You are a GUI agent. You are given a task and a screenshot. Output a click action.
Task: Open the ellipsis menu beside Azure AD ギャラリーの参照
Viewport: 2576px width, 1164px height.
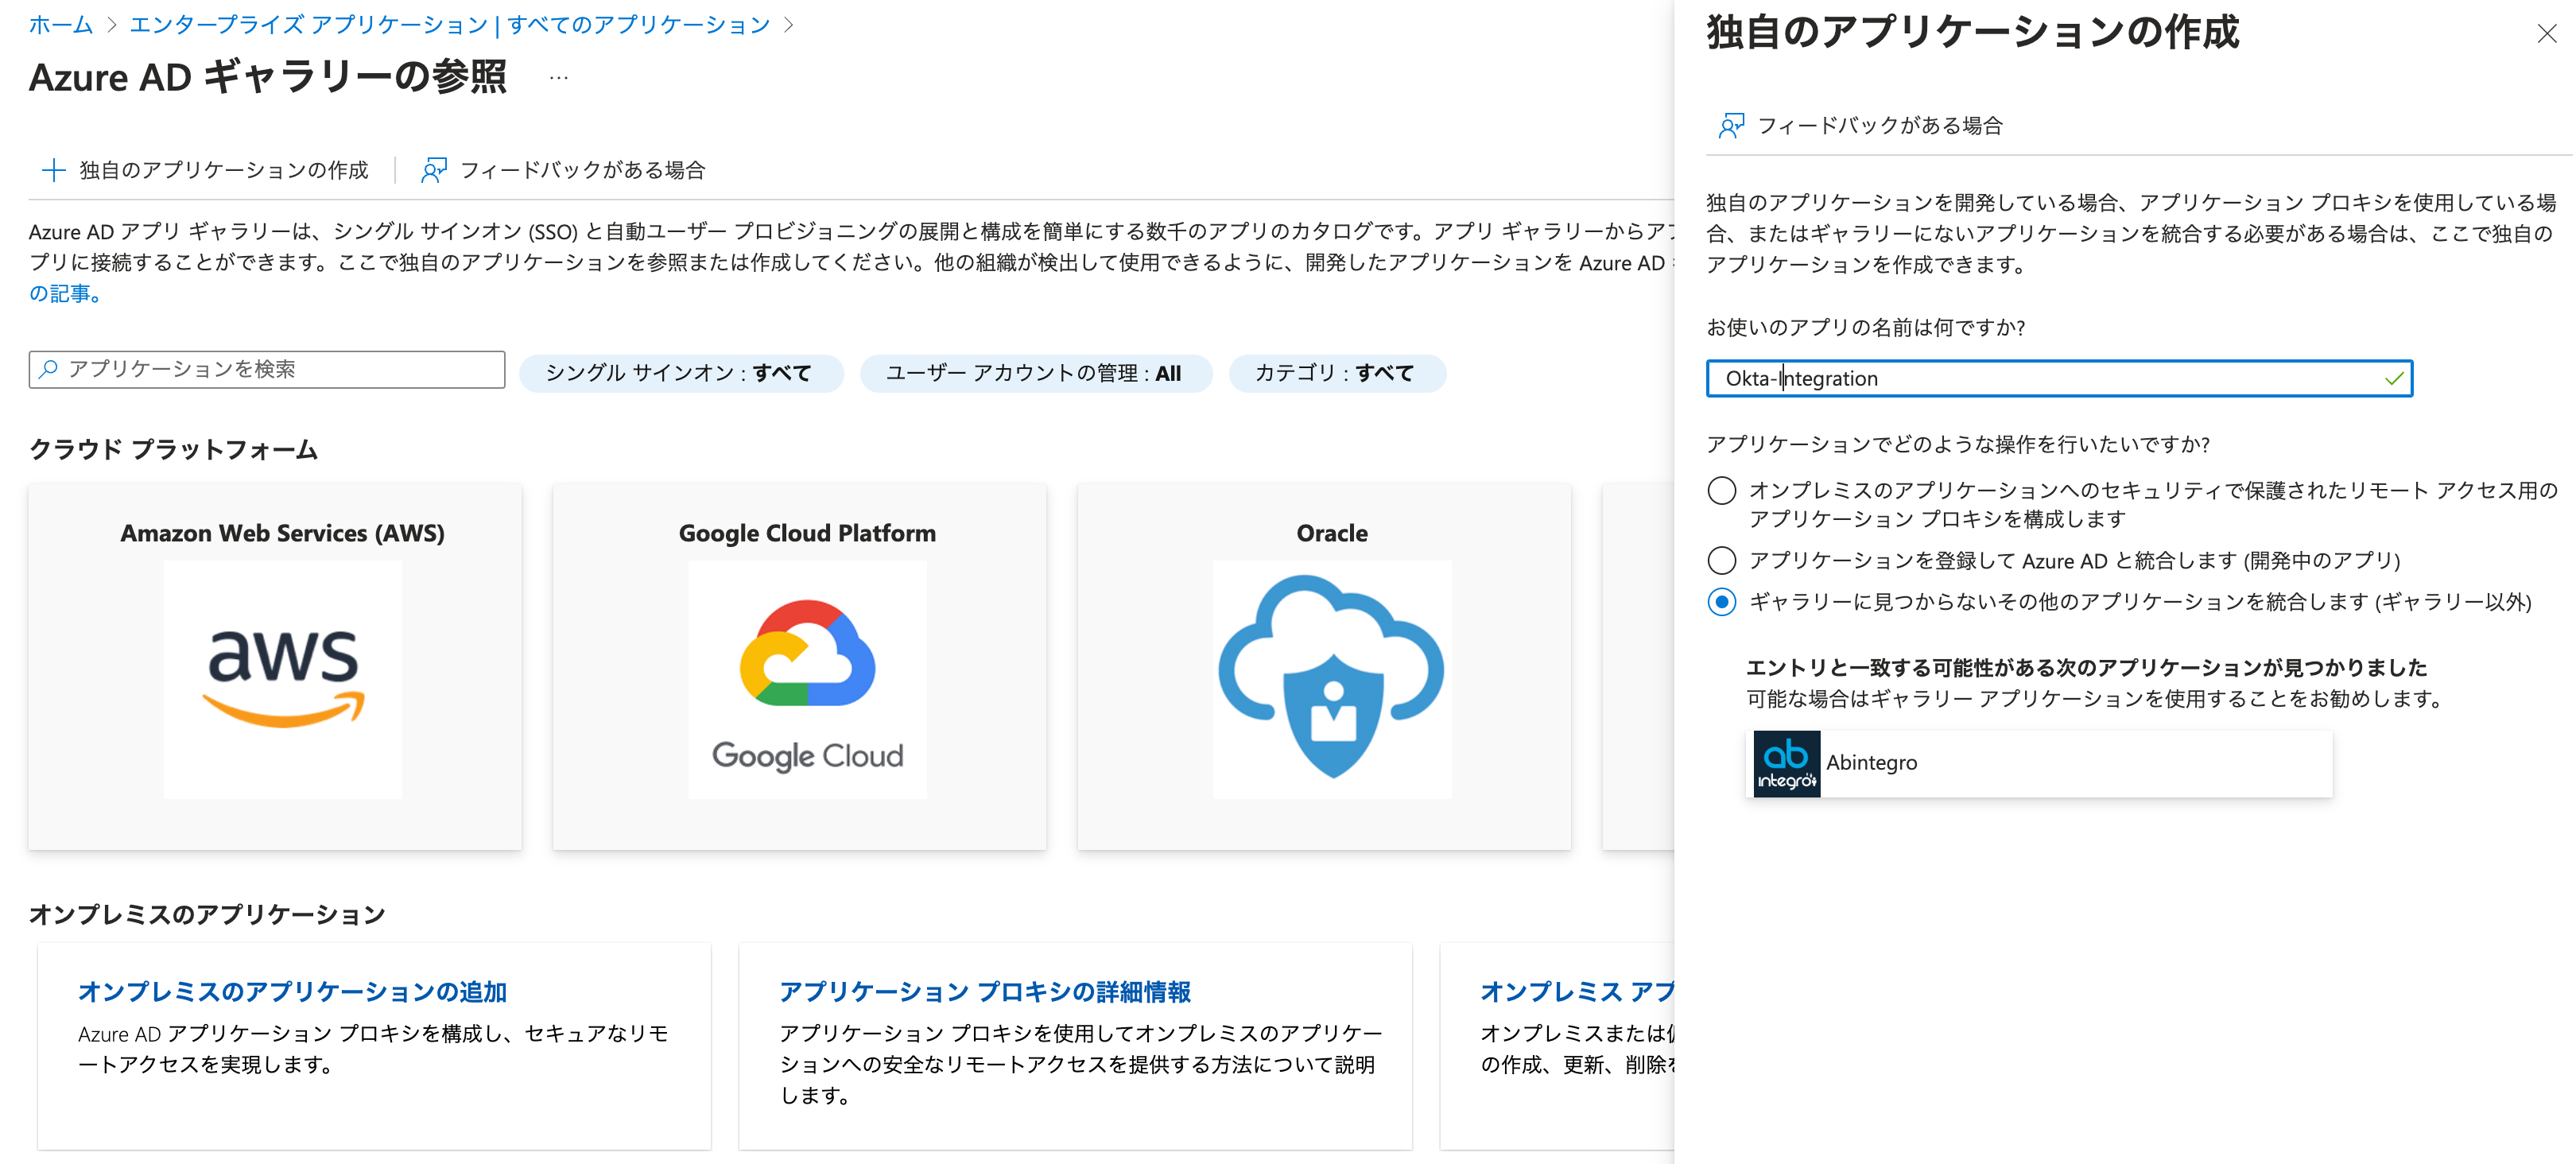pyautogui.click(x=558, y=78)
